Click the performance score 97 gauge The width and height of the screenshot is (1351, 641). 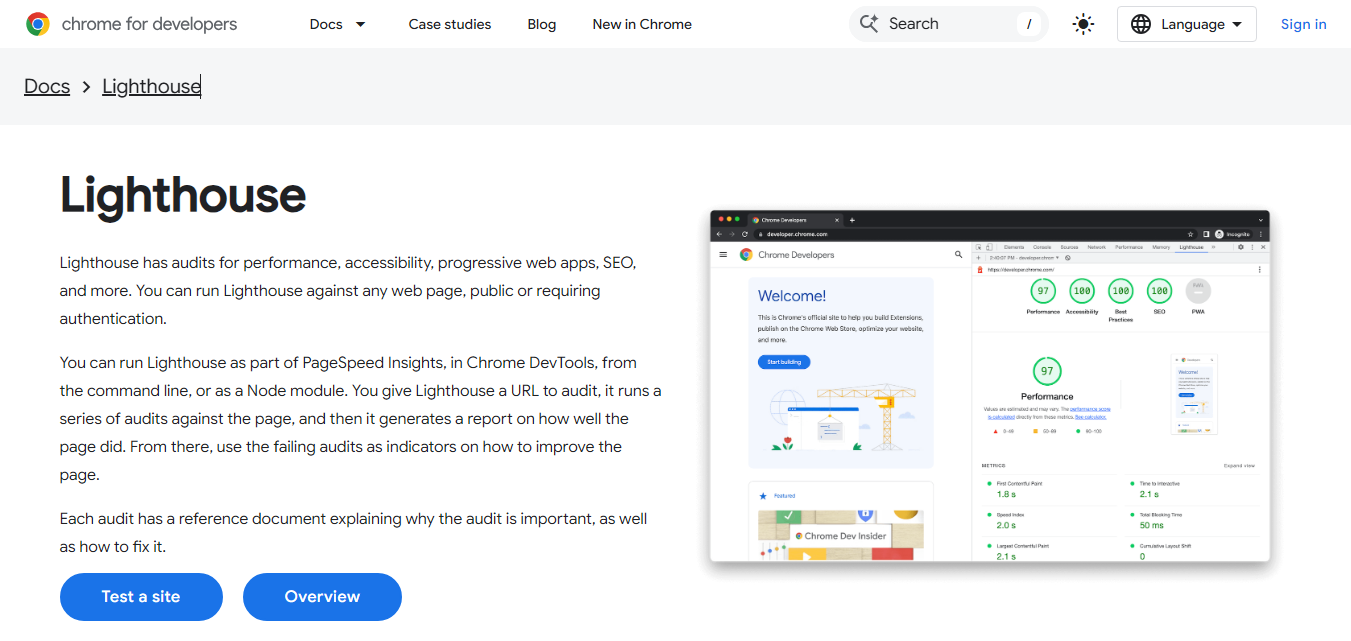point(1043,291)
